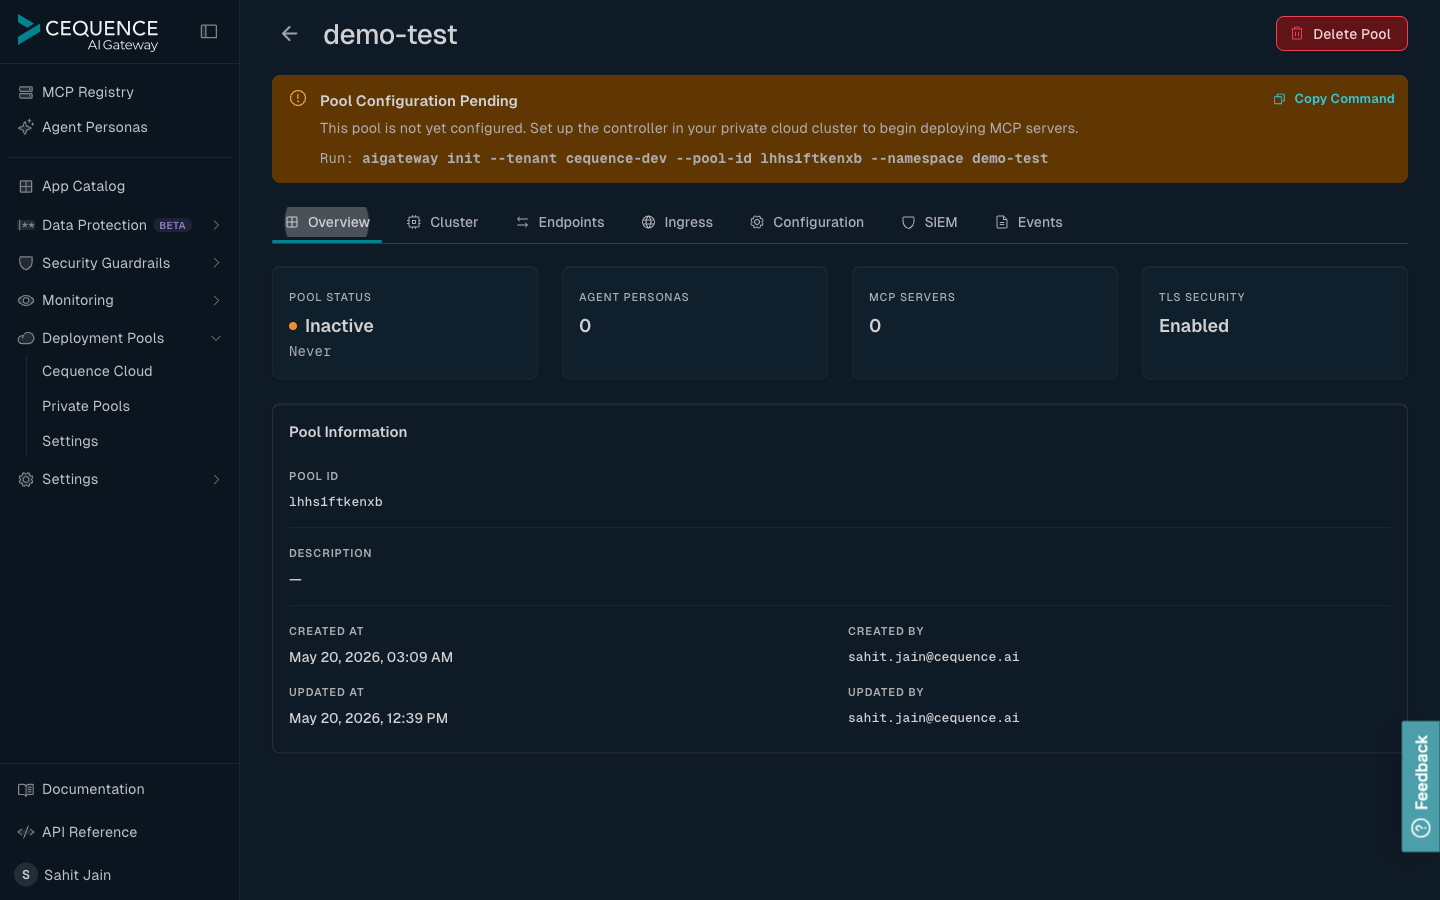Open Cequence Cloud under Deployment Pools
1440x900 pixels.
pos(97,371)
